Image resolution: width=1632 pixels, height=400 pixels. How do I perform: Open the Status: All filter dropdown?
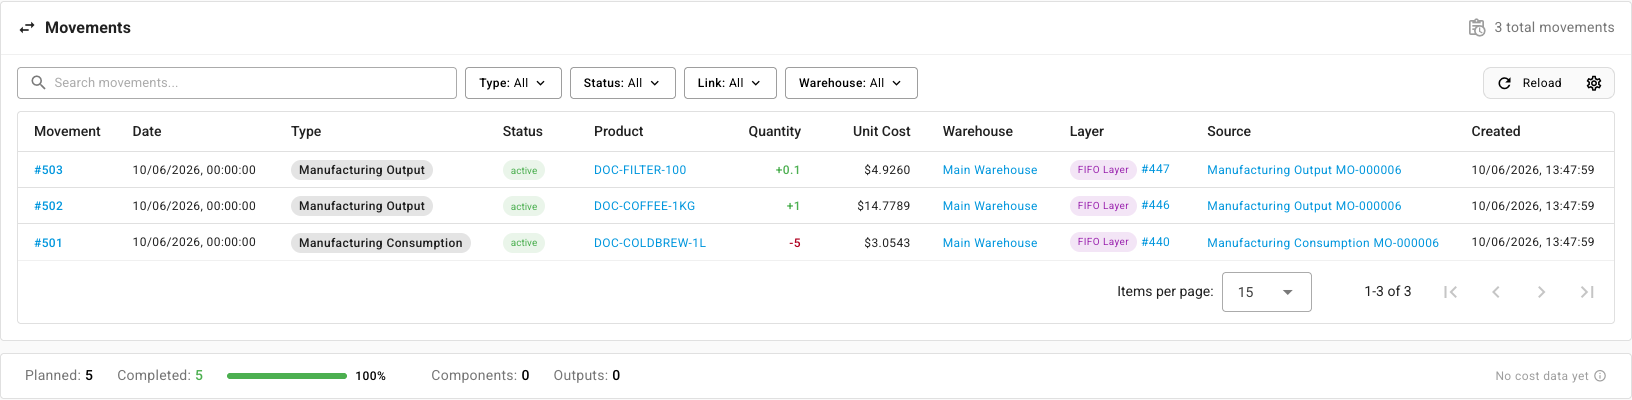(x=622, y=83)
